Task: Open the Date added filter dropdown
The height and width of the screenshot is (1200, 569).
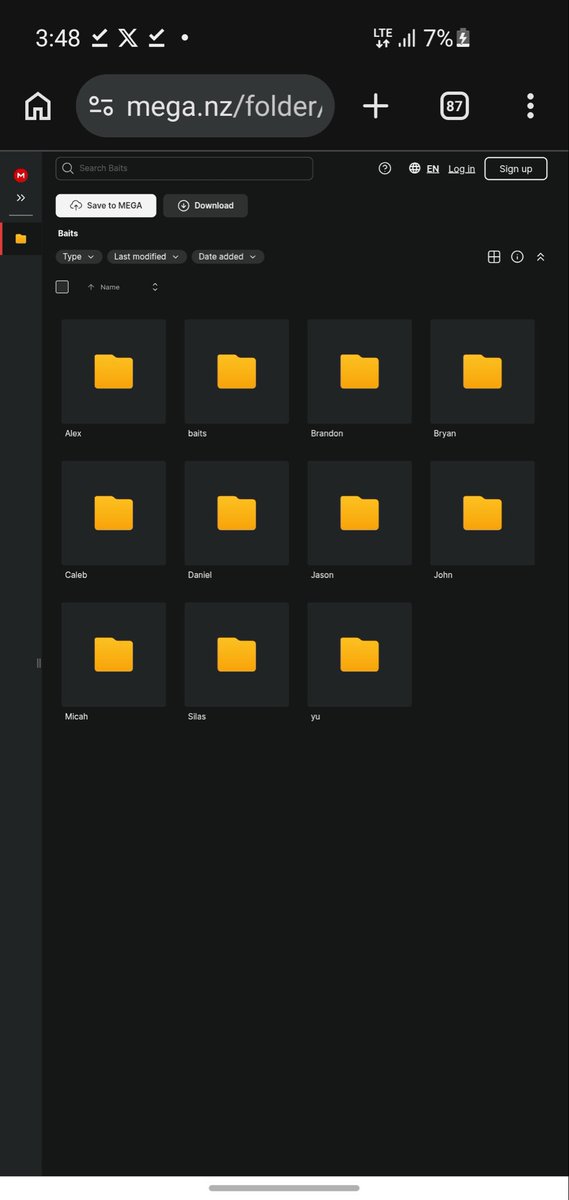Action: (x=228, y=257)
